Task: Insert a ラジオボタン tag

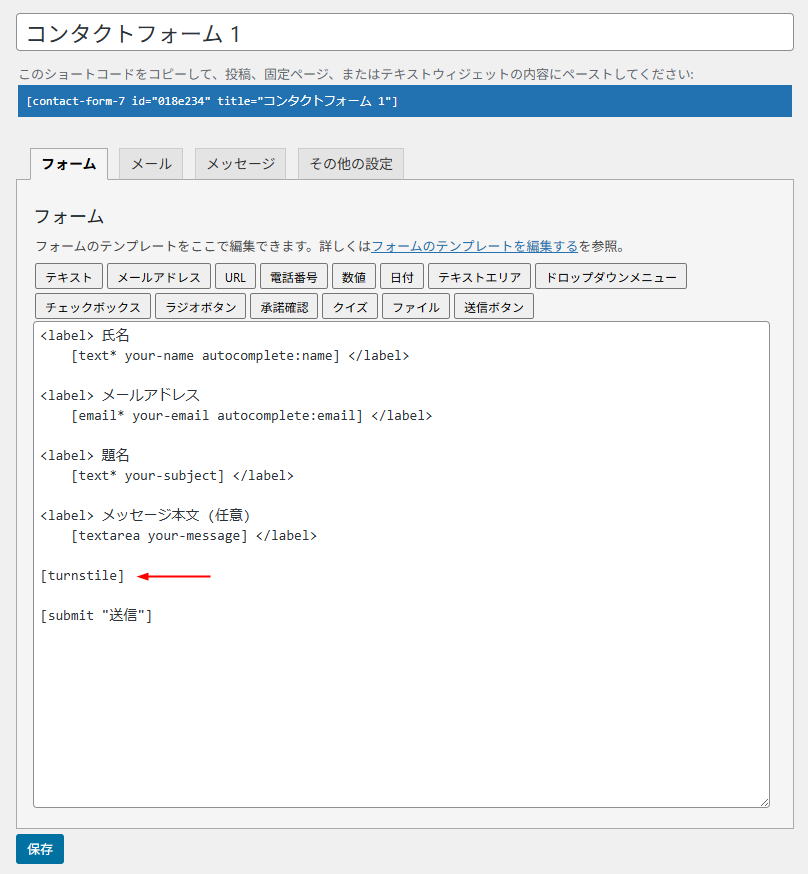Action: [x=201, y=307]
